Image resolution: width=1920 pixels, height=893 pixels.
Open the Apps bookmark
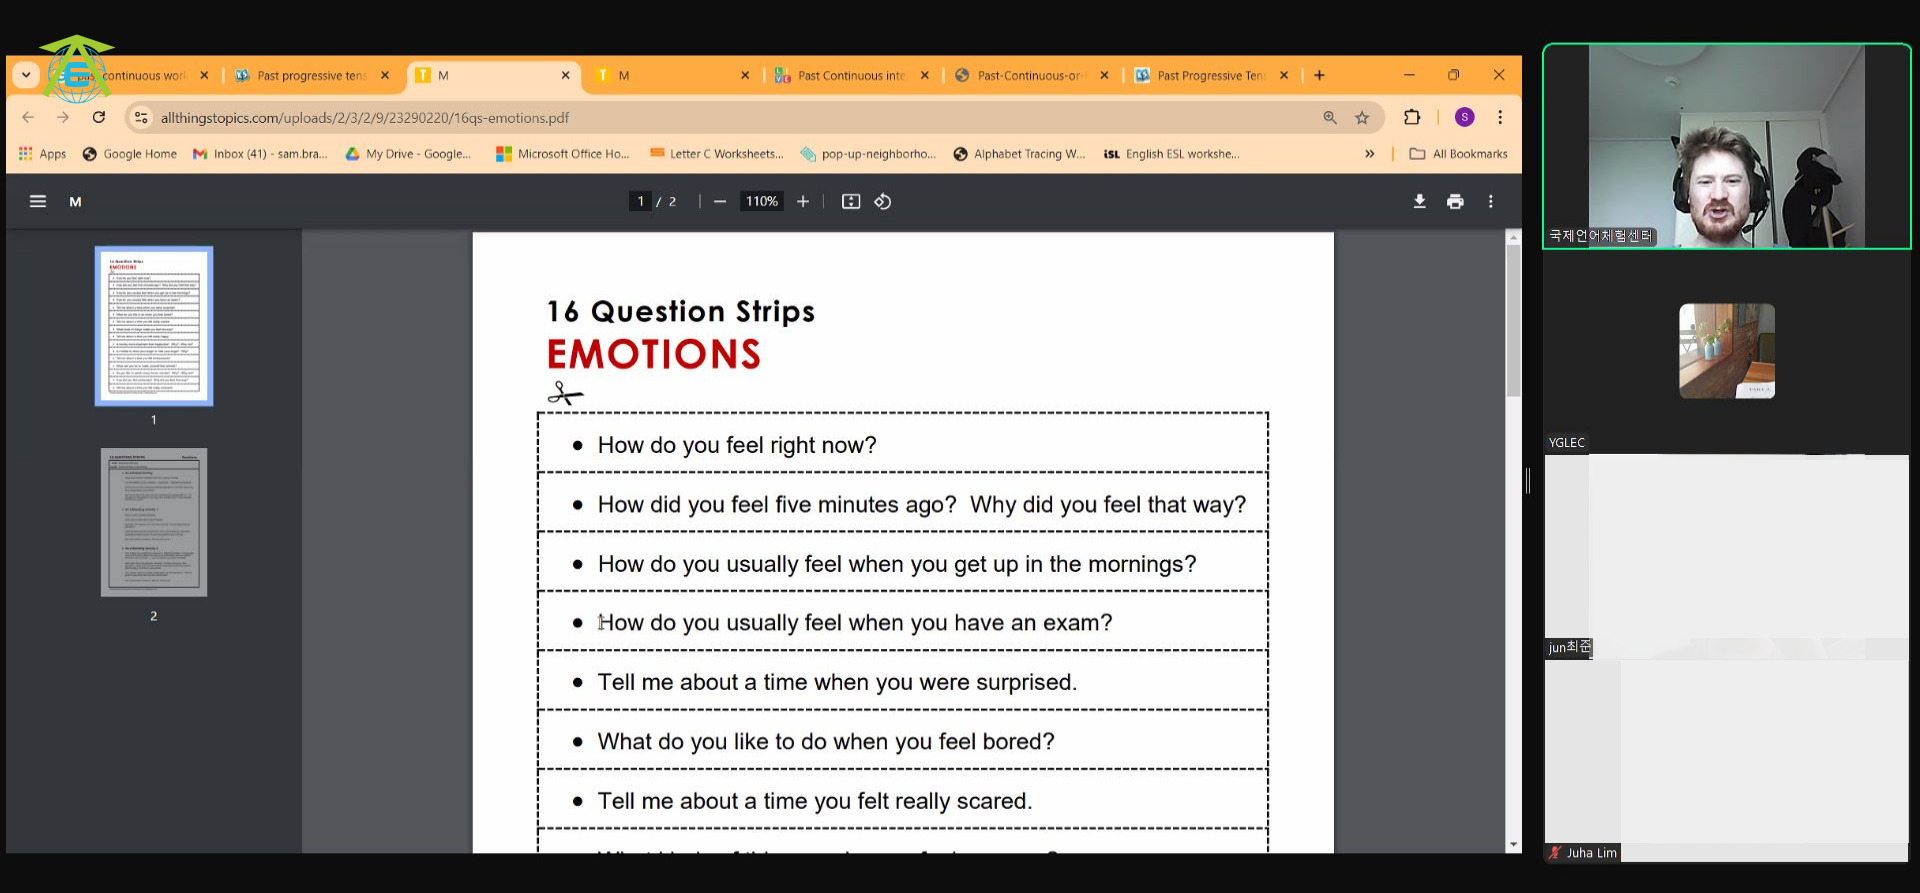(42, 154)
